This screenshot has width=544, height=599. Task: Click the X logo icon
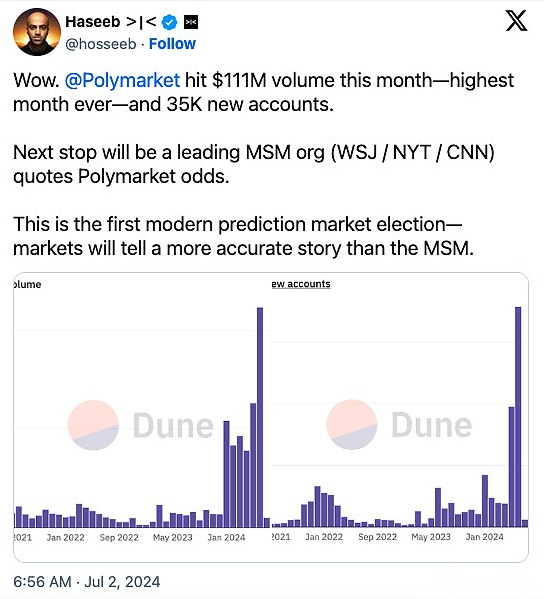[516, 21]
